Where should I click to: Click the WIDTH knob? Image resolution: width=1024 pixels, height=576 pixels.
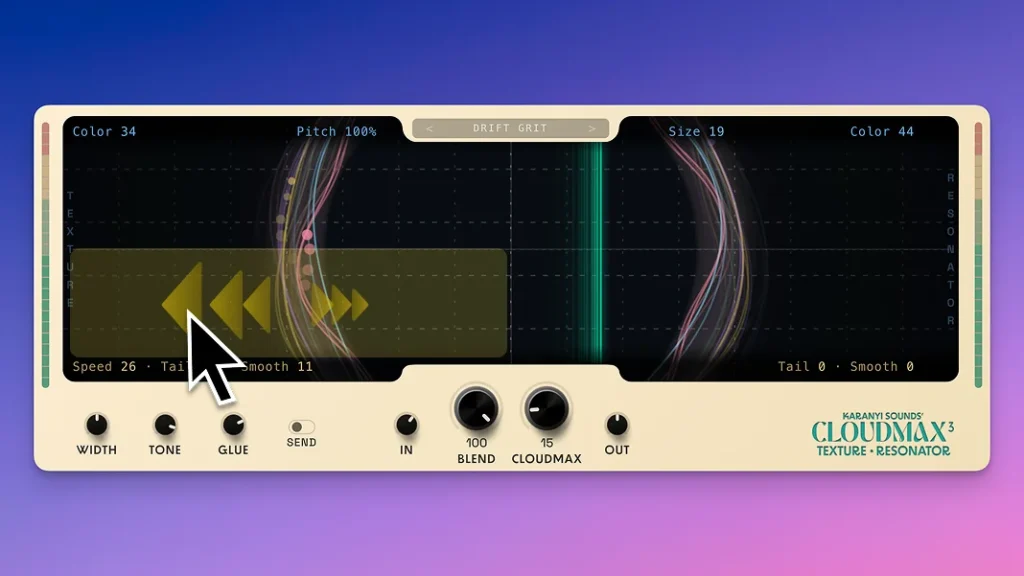97,425
